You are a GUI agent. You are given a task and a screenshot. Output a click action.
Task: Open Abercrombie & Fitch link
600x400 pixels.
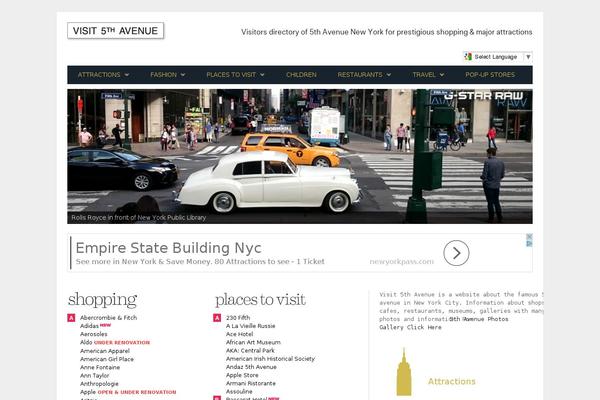point(108,318)
